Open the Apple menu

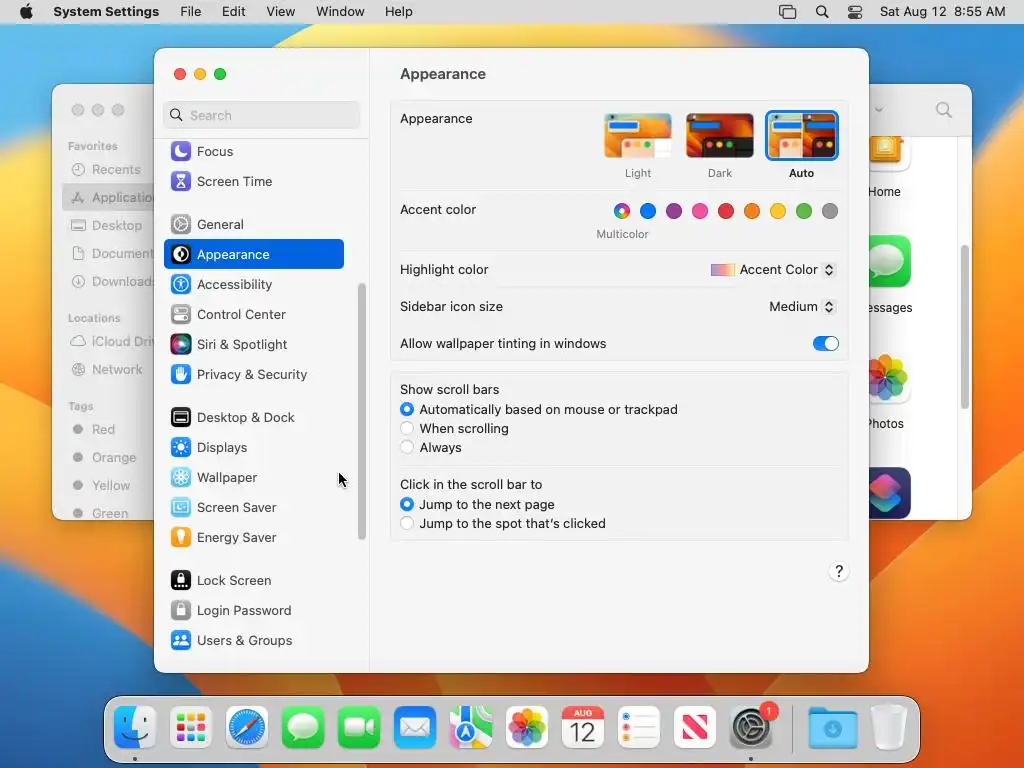pyautogui.click(x=26, y=12)
